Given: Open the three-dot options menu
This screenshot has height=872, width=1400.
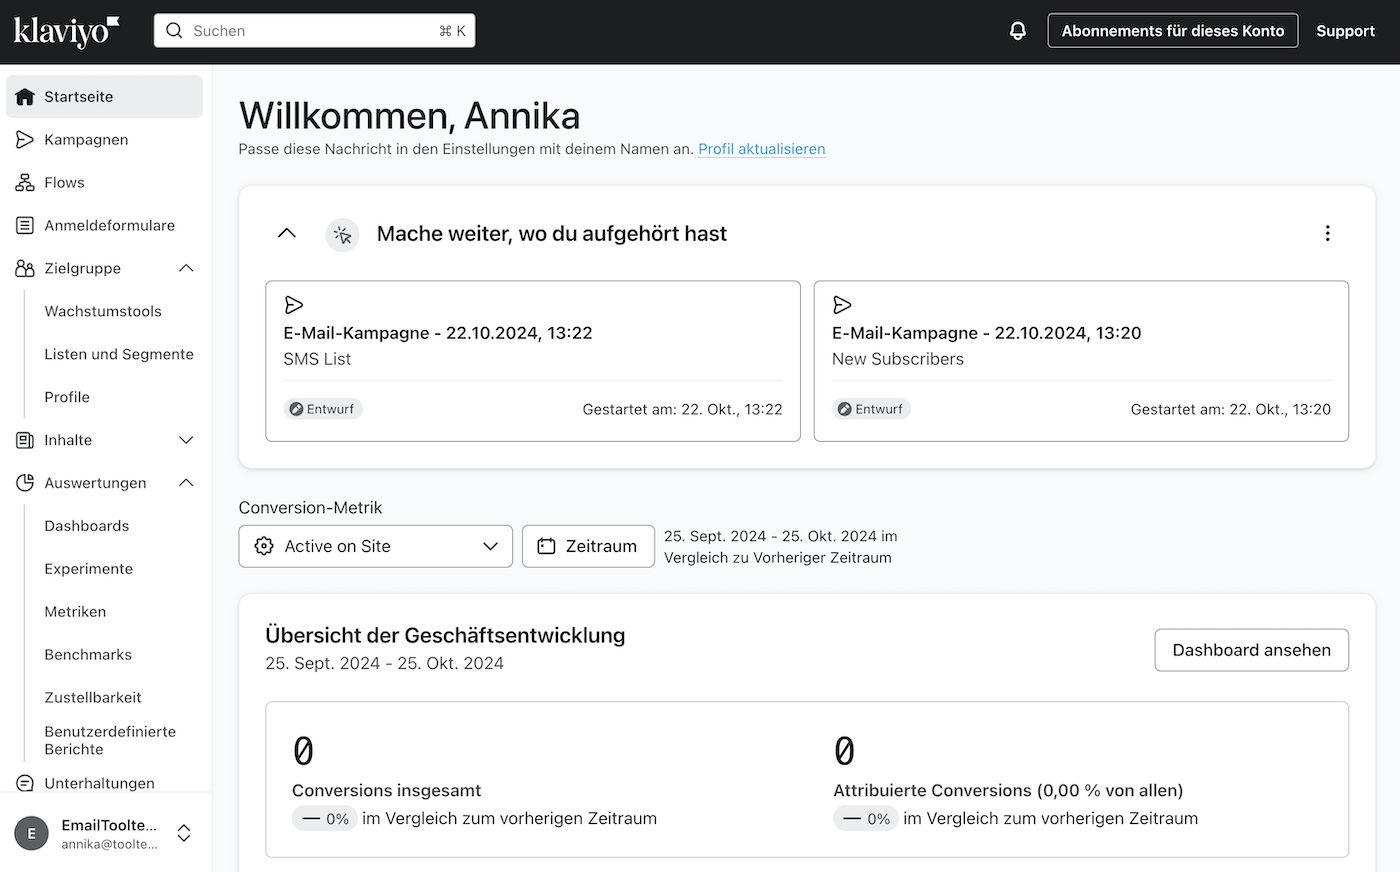Looking at the screenshot, I should click(1327, 233).
